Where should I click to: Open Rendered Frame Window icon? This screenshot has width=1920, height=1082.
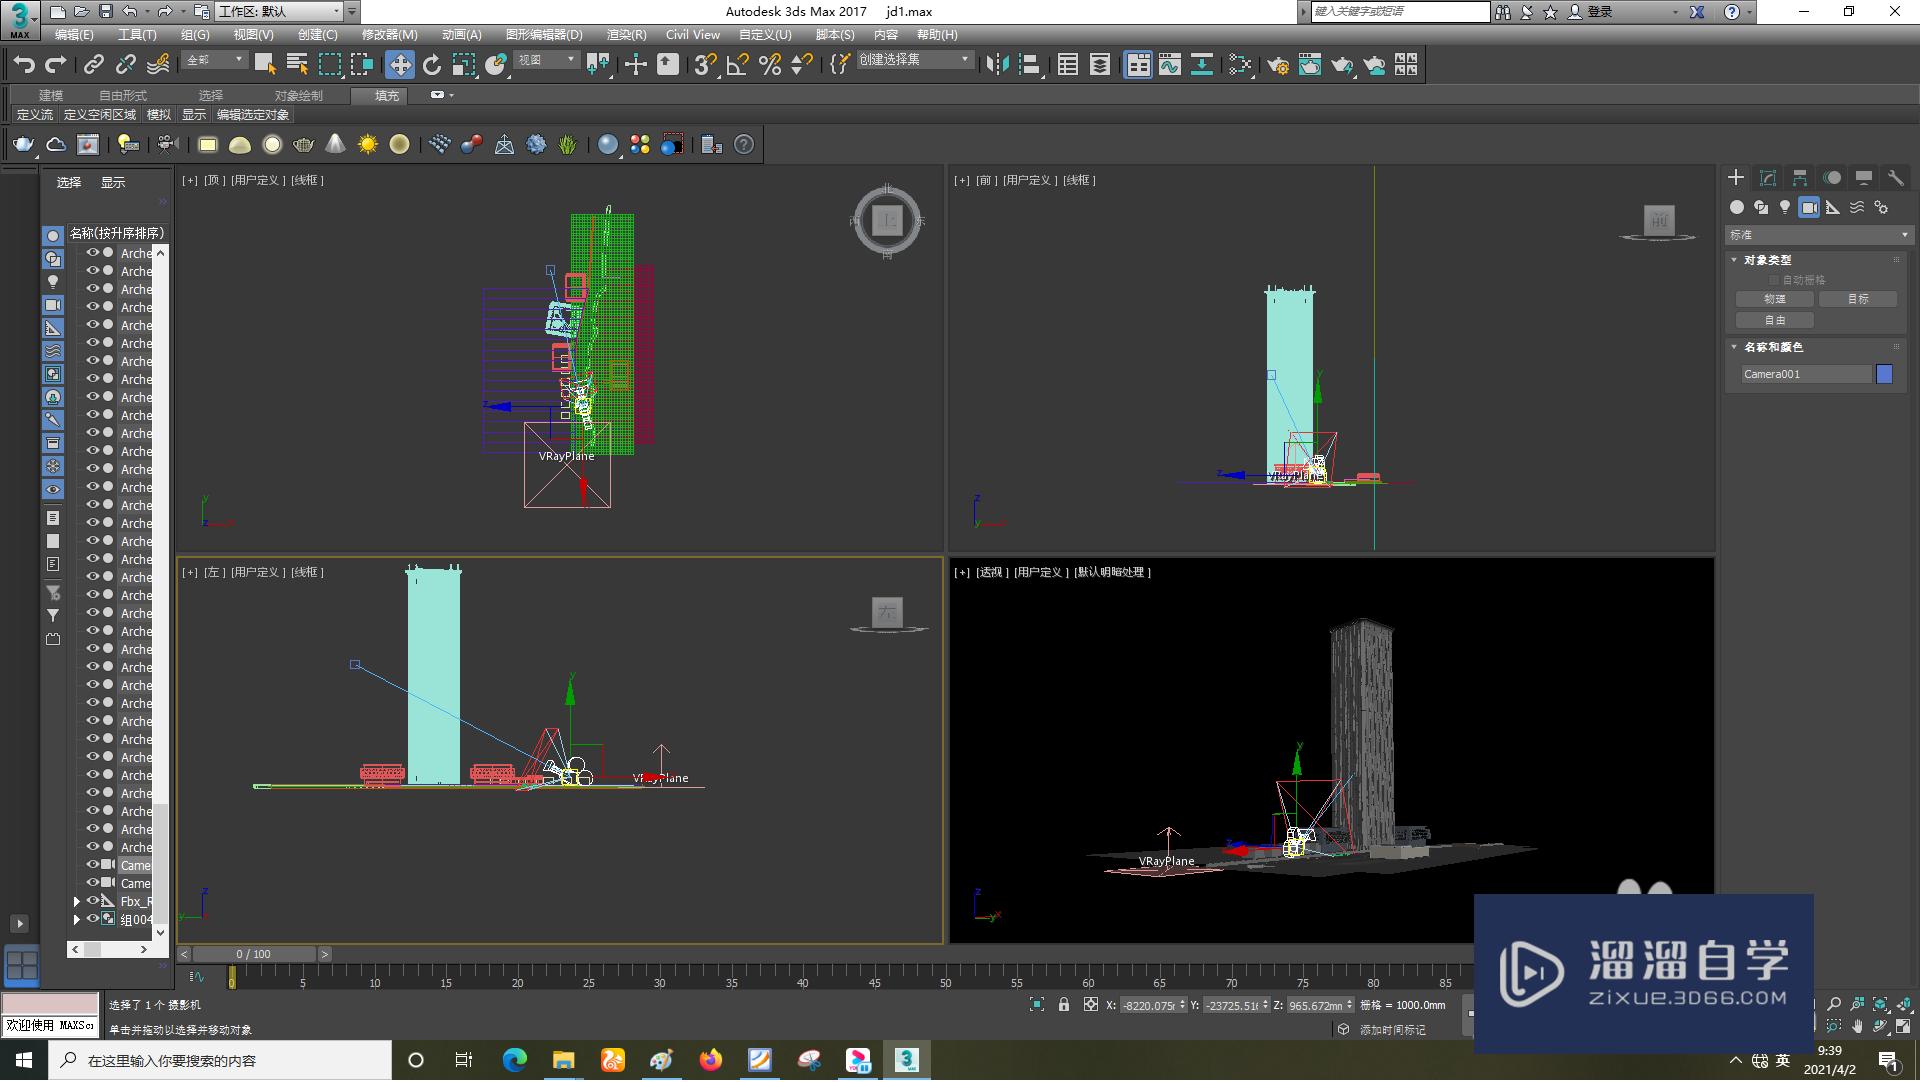[x=1310, y=65]
